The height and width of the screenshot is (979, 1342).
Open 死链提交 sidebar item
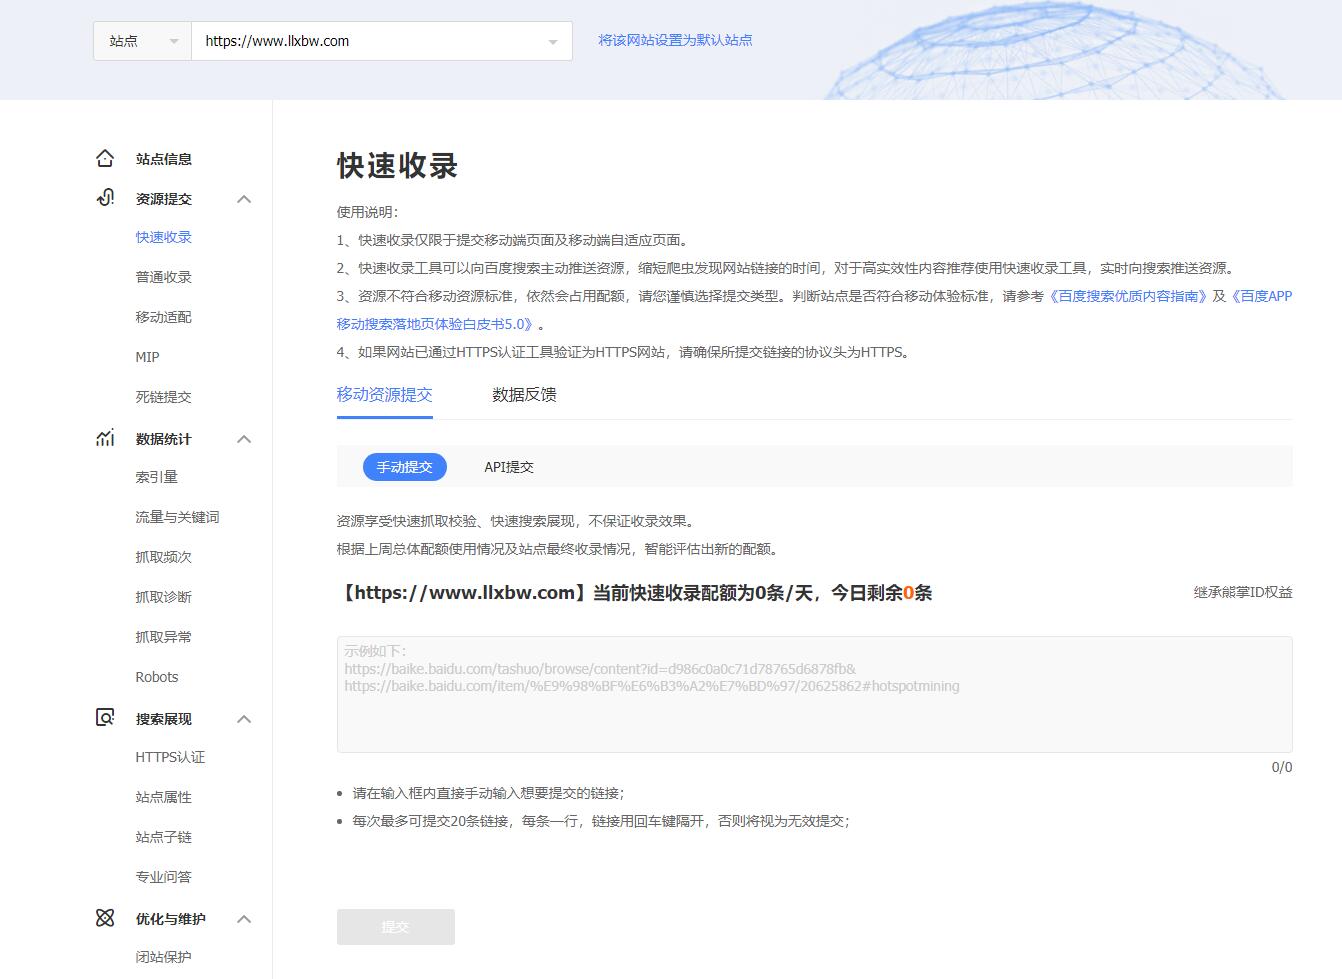[164, 397]
